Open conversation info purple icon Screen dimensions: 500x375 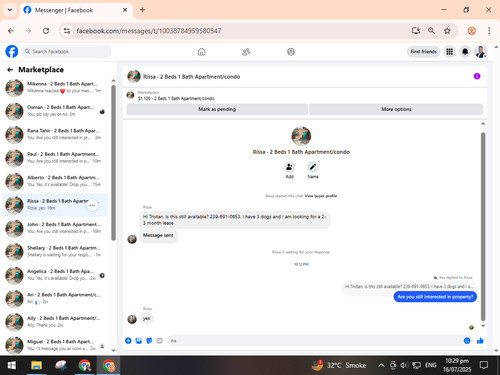pos(477,76)
